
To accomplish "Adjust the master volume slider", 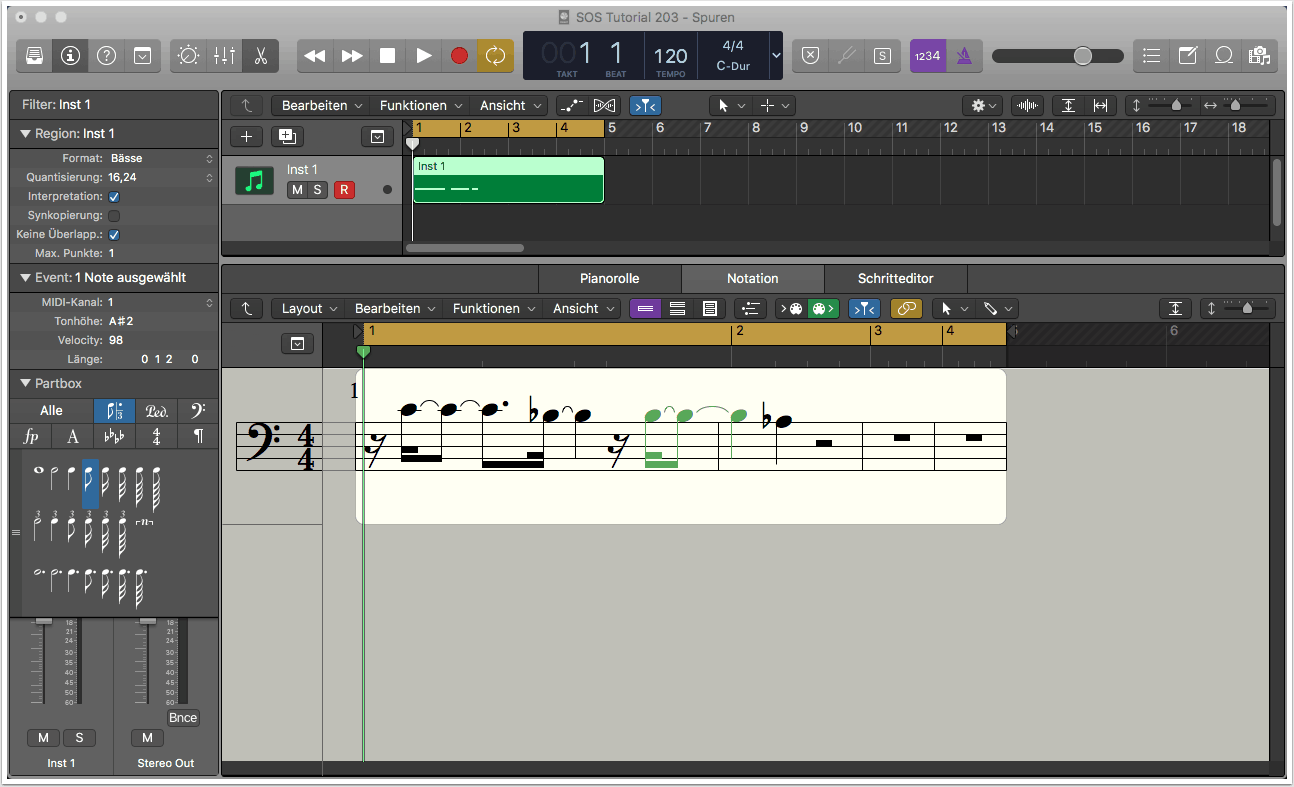I will (1083, 56).
